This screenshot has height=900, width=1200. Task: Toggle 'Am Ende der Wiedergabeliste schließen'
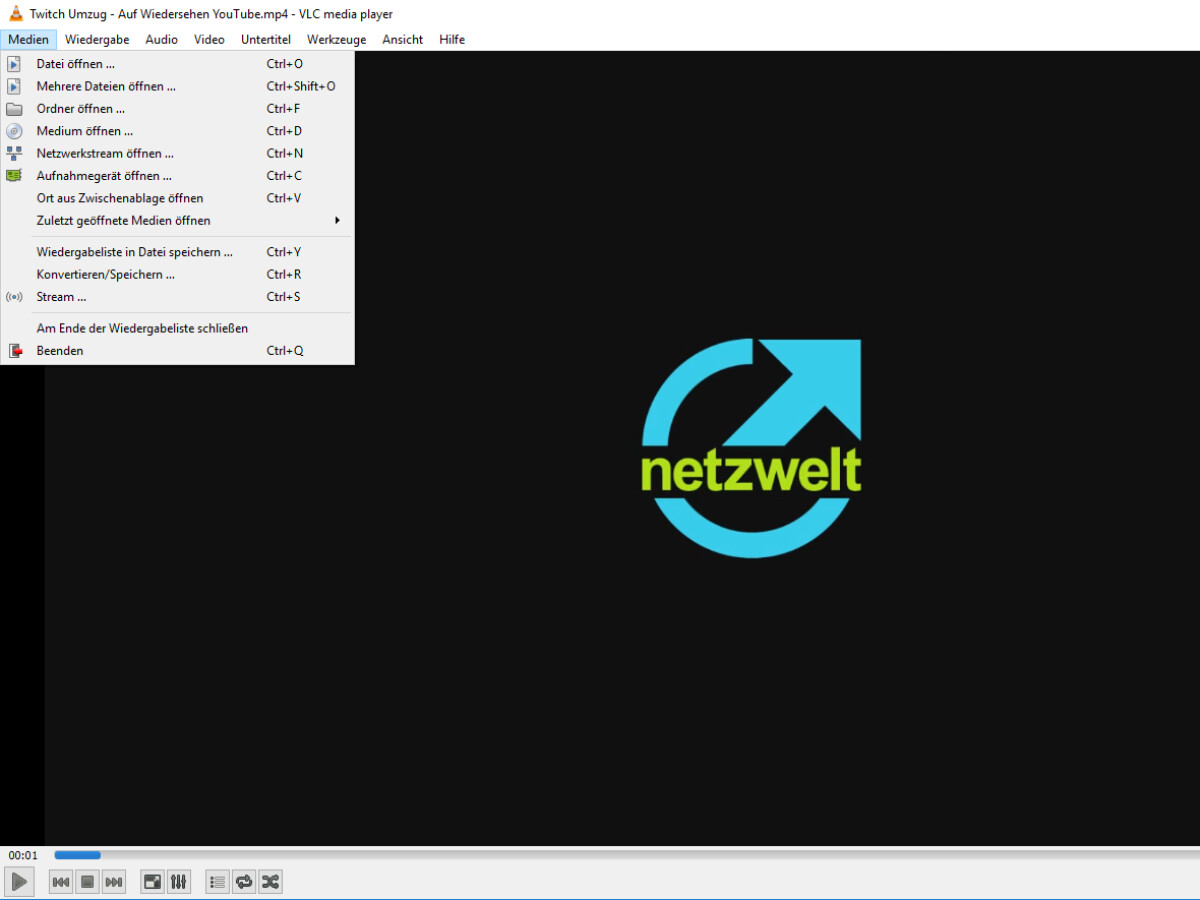point(177,328)
